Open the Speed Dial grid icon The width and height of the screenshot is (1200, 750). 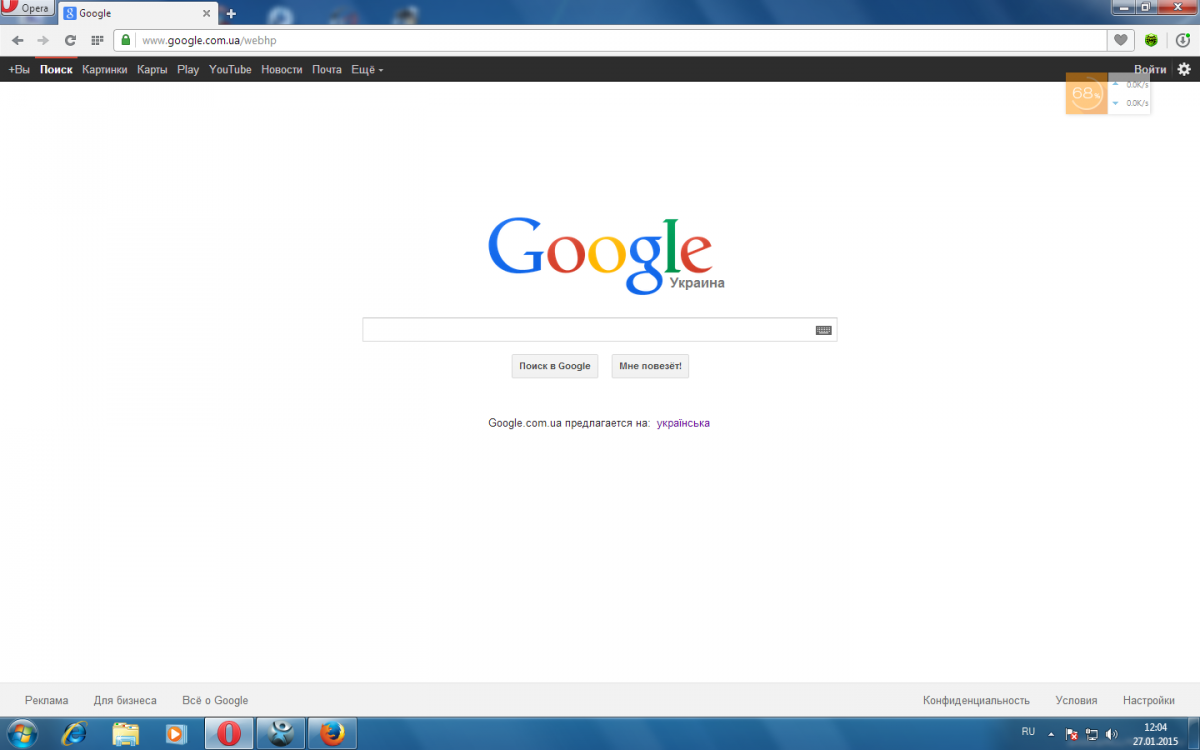click(x=97, y=40)
